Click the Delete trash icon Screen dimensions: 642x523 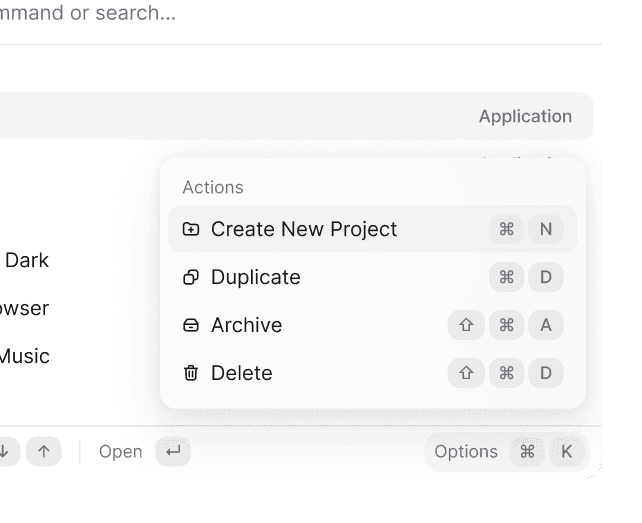point(191,373)
